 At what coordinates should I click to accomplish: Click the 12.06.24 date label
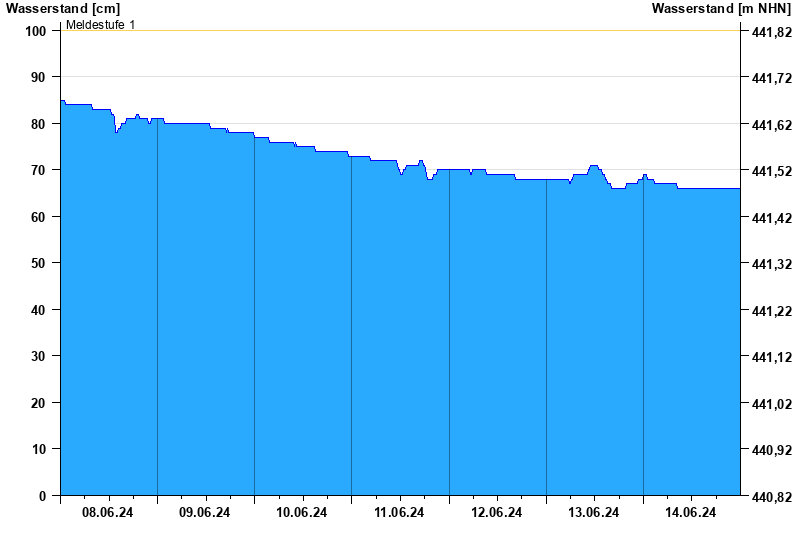click(496, 512)
